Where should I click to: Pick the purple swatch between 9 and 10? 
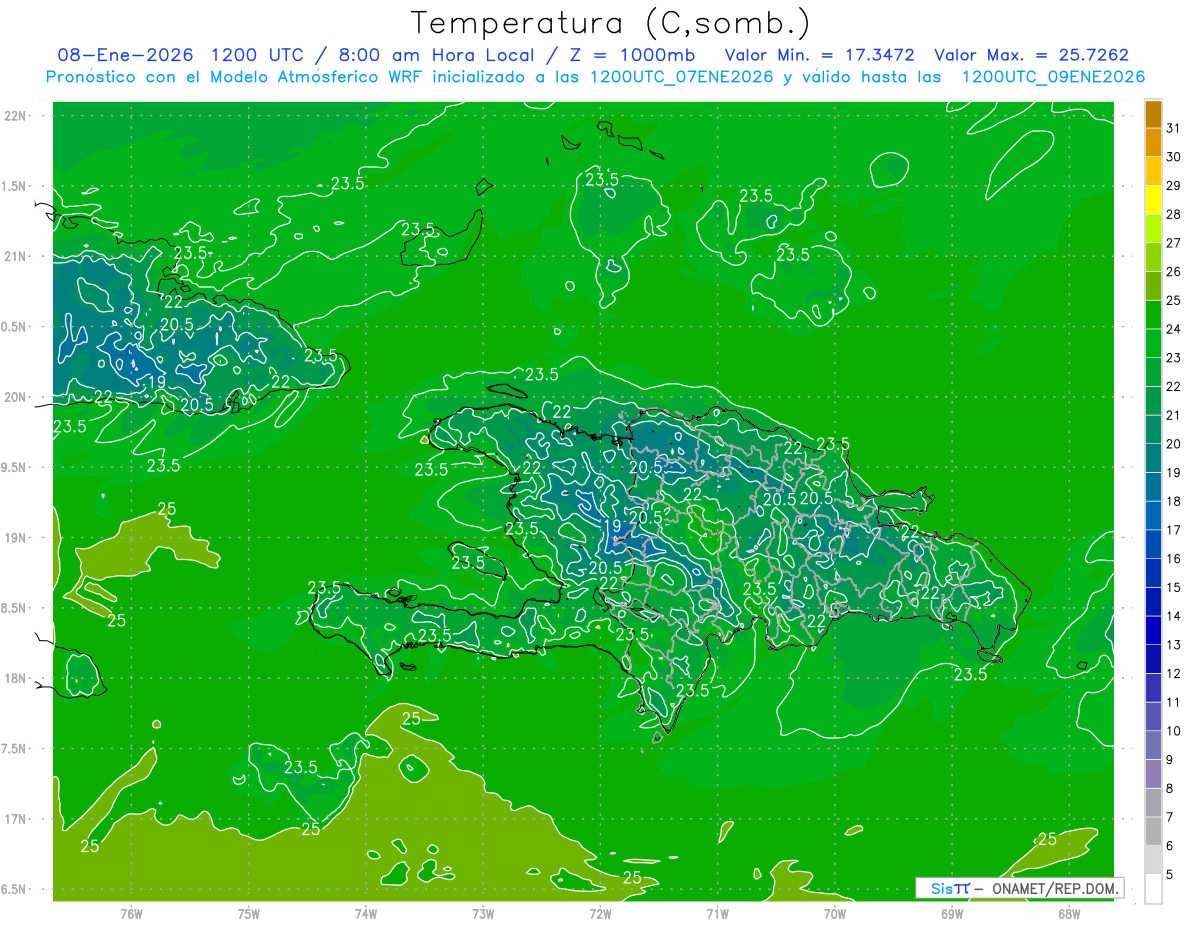point(1153,746)
